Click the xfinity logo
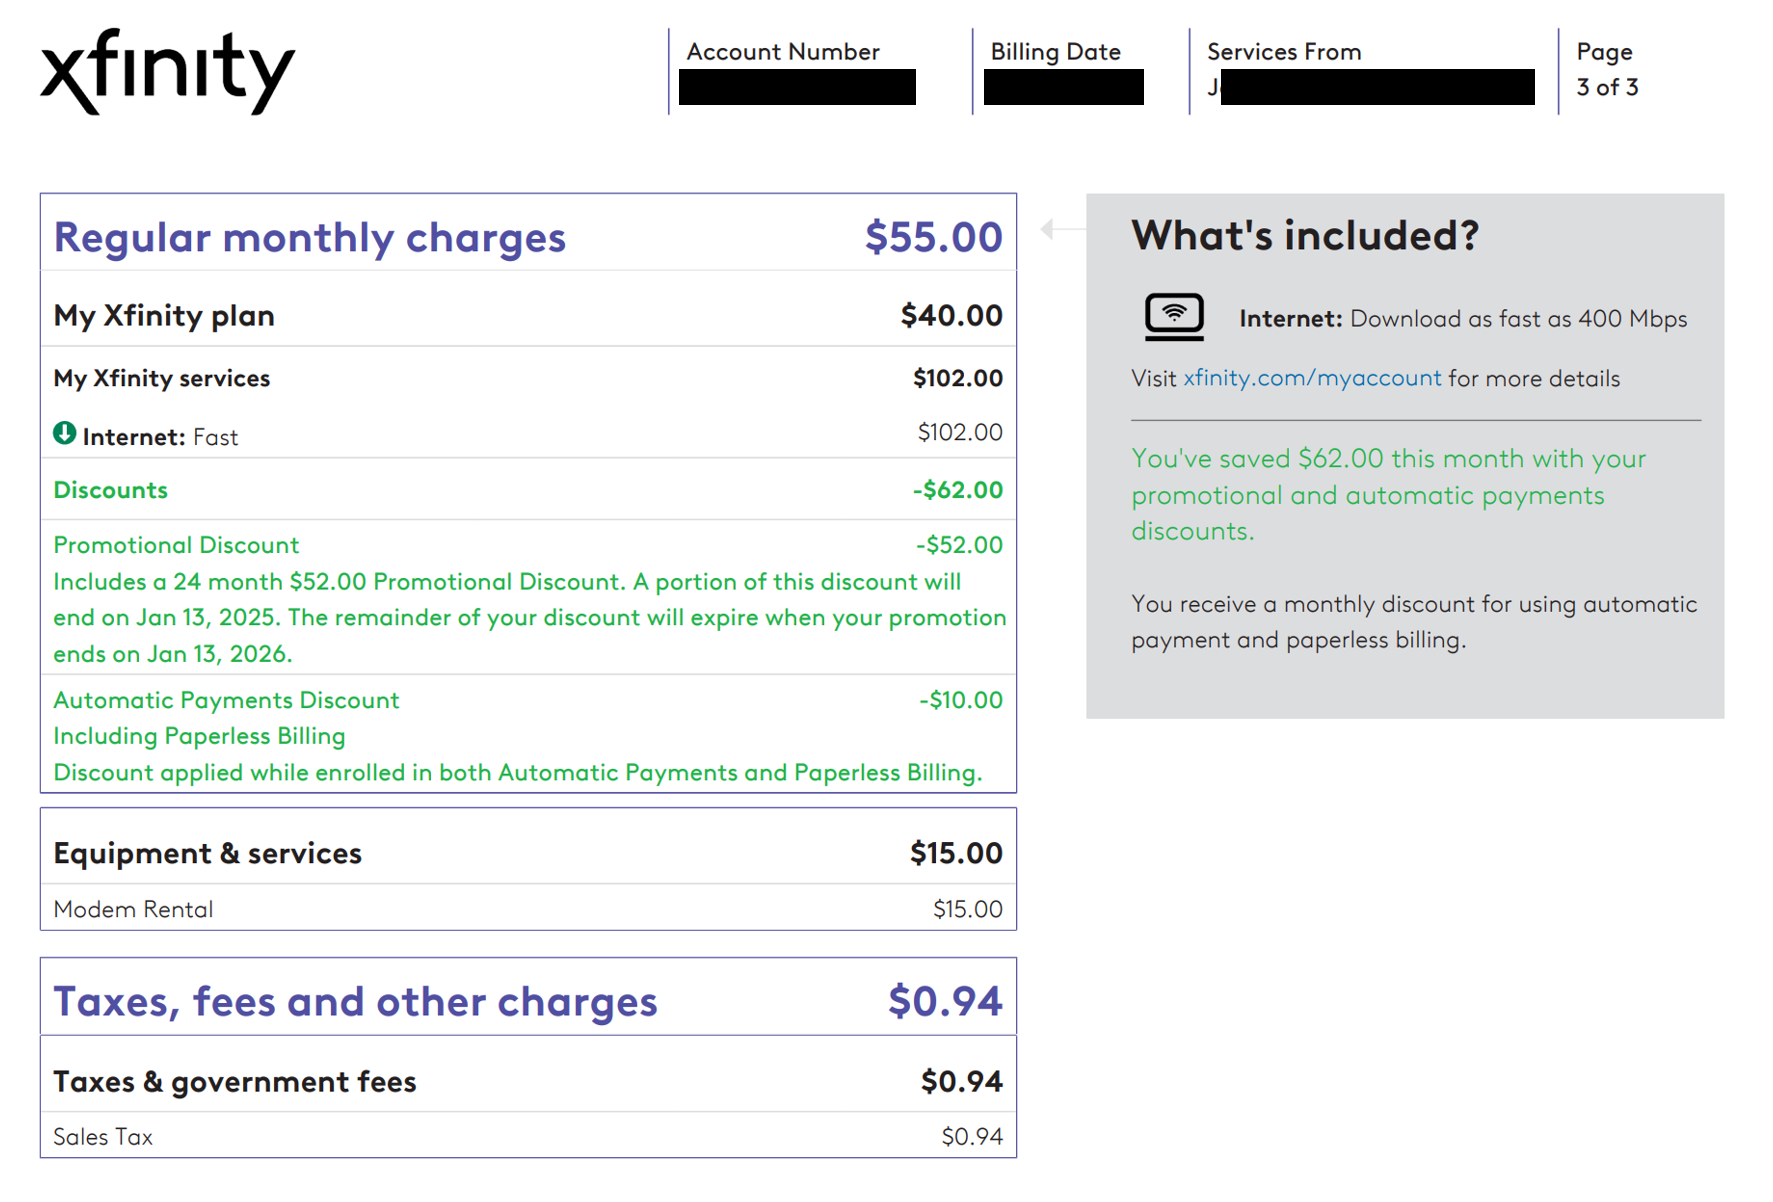The height and width of the screenshot is (1202, 1773). tap(167, 71)
